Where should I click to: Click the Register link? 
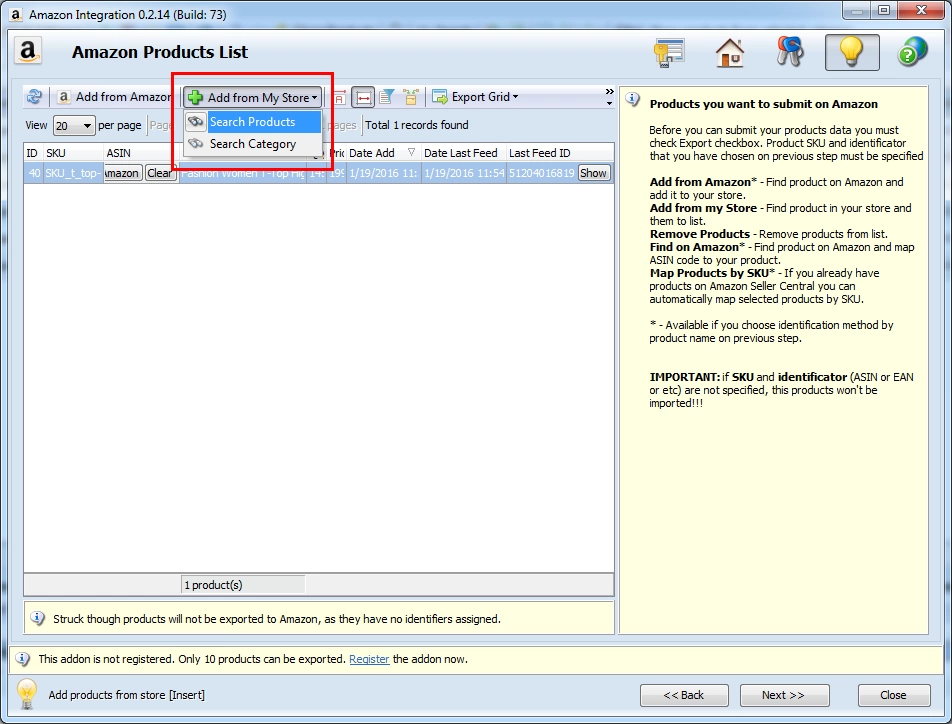tap(369, 659)
